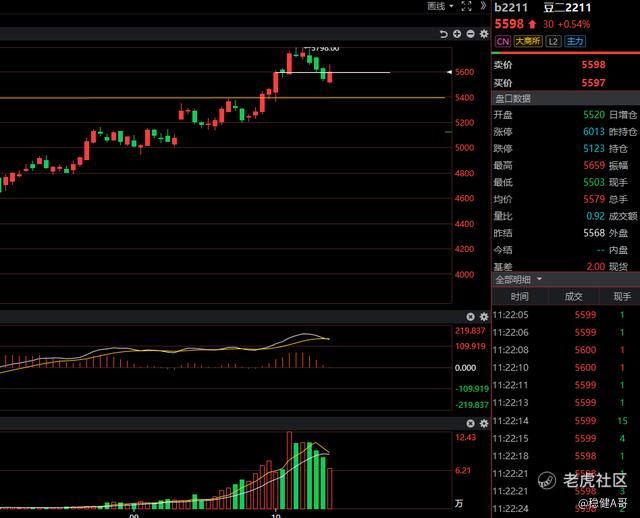Click the L2 level badge
This screenshot has width=640, height=518.
[553, 41]
